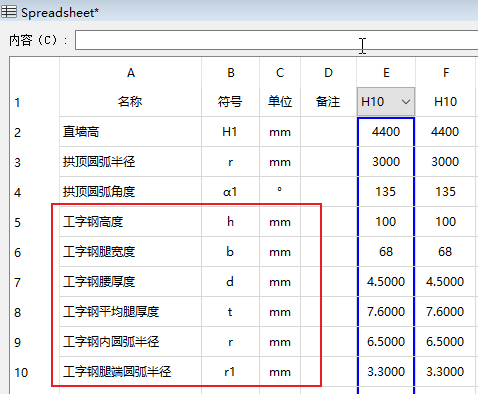
Task: Select the cell with symbol α1
Action: [230, 192]
